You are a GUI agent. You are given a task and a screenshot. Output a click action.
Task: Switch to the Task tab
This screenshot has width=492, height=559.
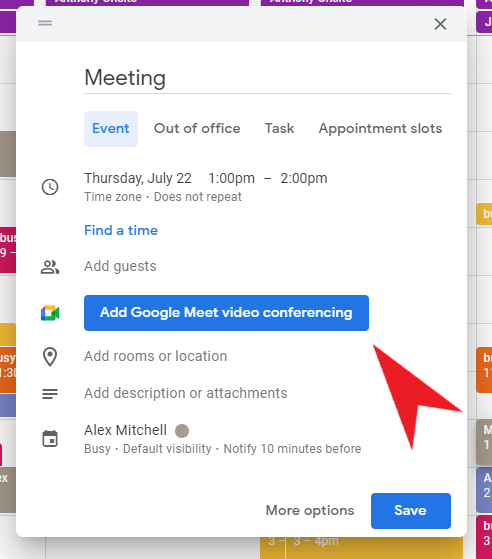tap(280, 129)
